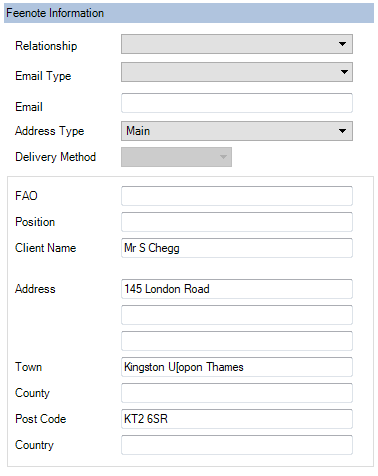This screenshot has height=476, width=378.
Task: Click the Address field with 145 London Road
Action: 237,289
